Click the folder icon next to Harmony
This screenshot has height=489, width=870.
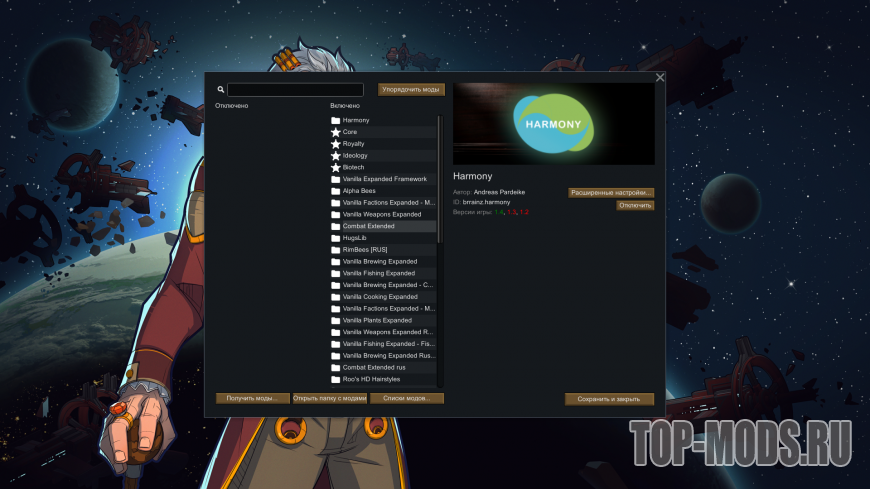pyautogui.click(x=336, y=120)
